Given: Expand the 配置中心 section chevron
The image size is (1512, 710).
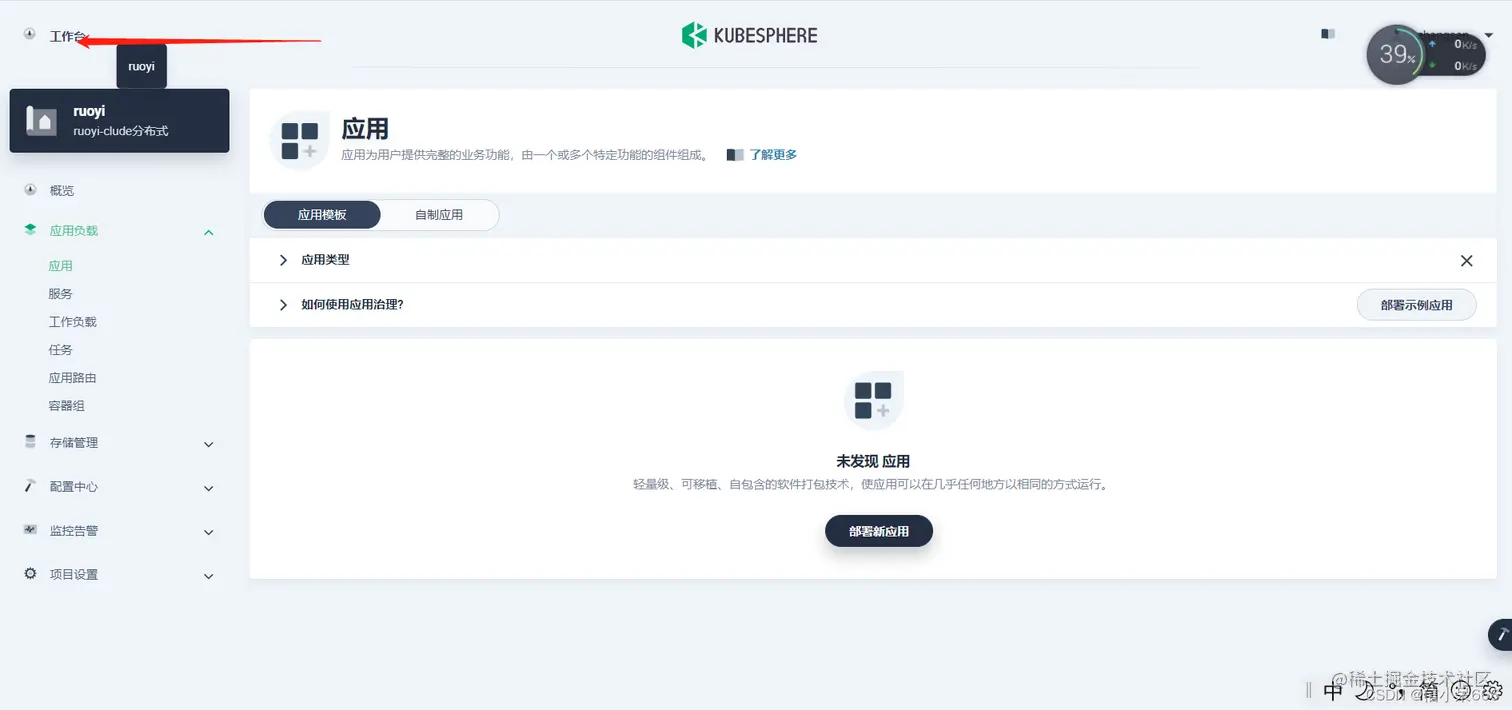Looking at the screenshot, I should click(209, 488).
